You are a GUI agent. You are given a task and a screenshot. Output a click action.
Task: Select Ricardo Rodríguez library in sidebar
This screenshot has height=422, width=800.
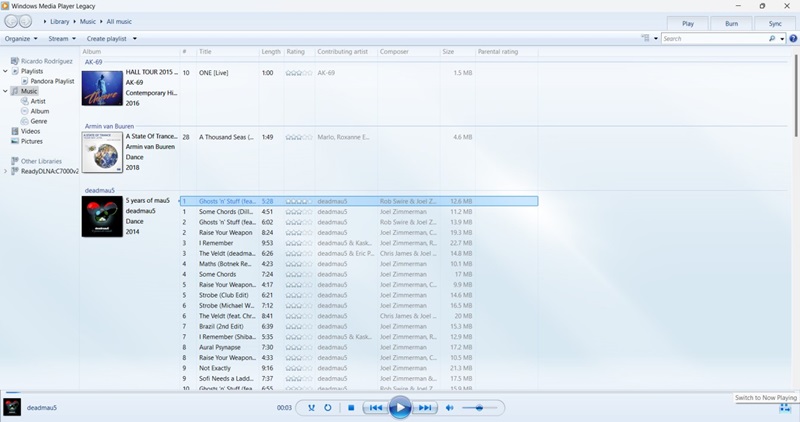[42, 61]
